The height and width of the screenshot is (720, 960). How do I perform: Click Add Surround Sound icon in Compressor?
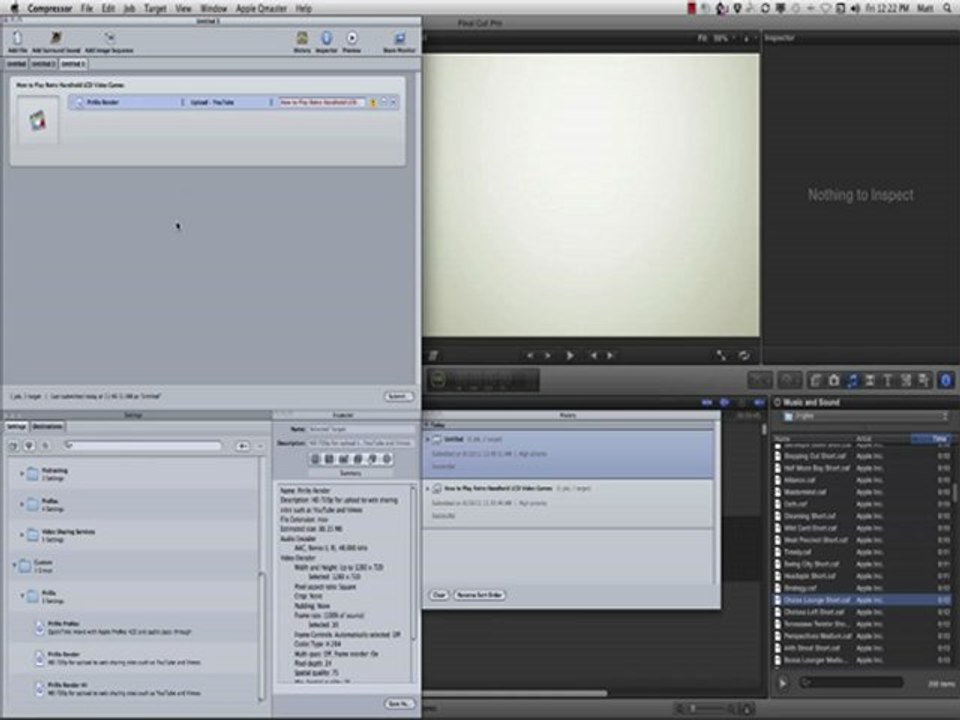click(x=56, y=38)
